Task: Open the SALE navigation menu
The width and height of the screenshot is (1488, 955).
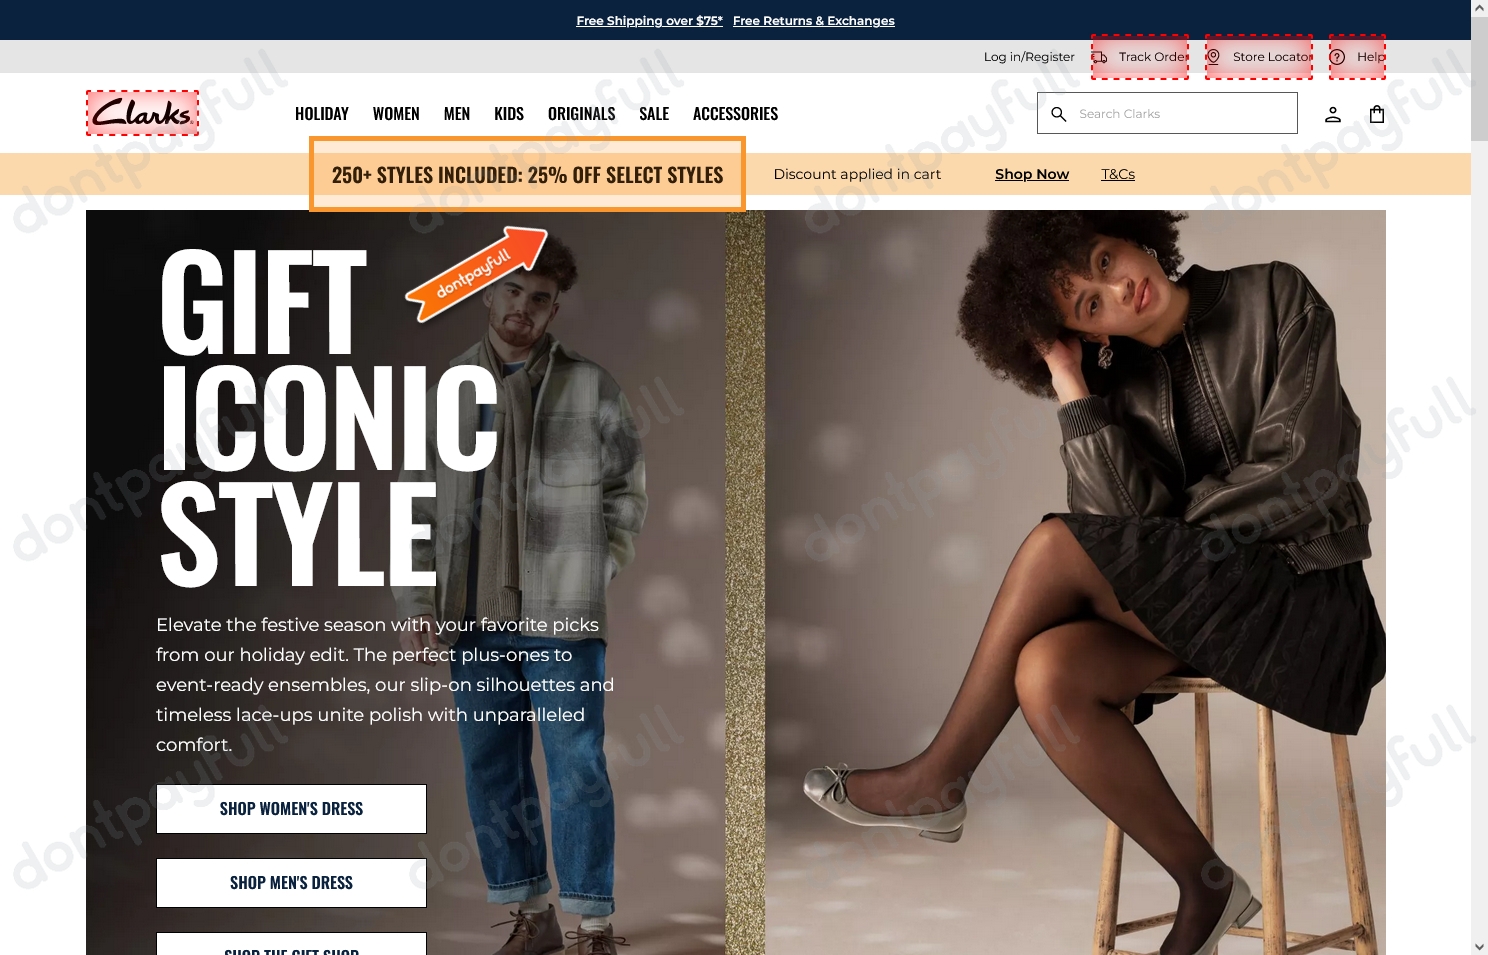Action: pos(653,113)
